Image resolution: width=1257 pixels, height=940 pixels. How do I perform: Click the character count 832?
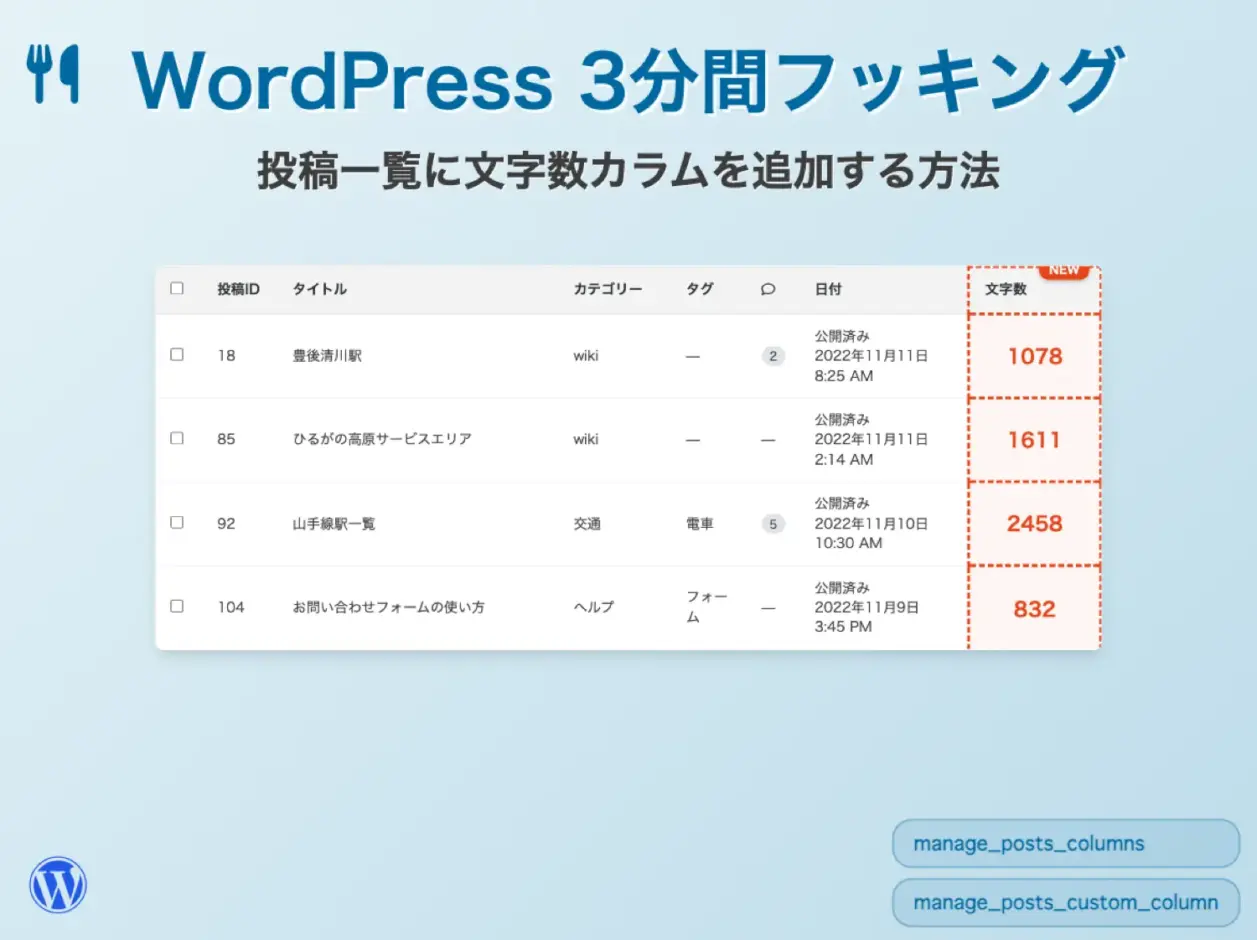click(x=1035, y=608)
